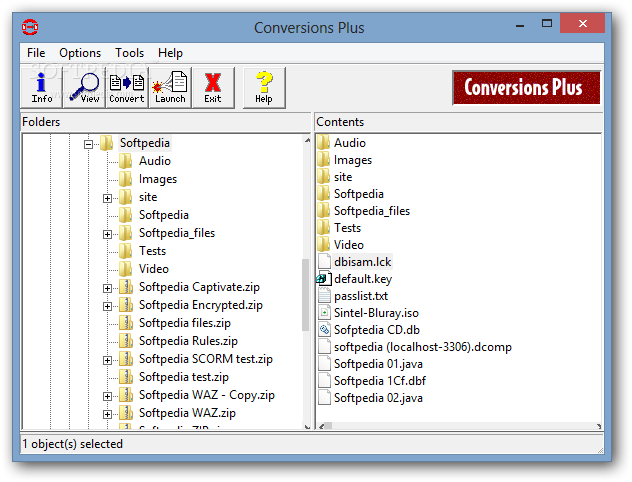Select Softpedia 02.java in Contents

(378, 398)
